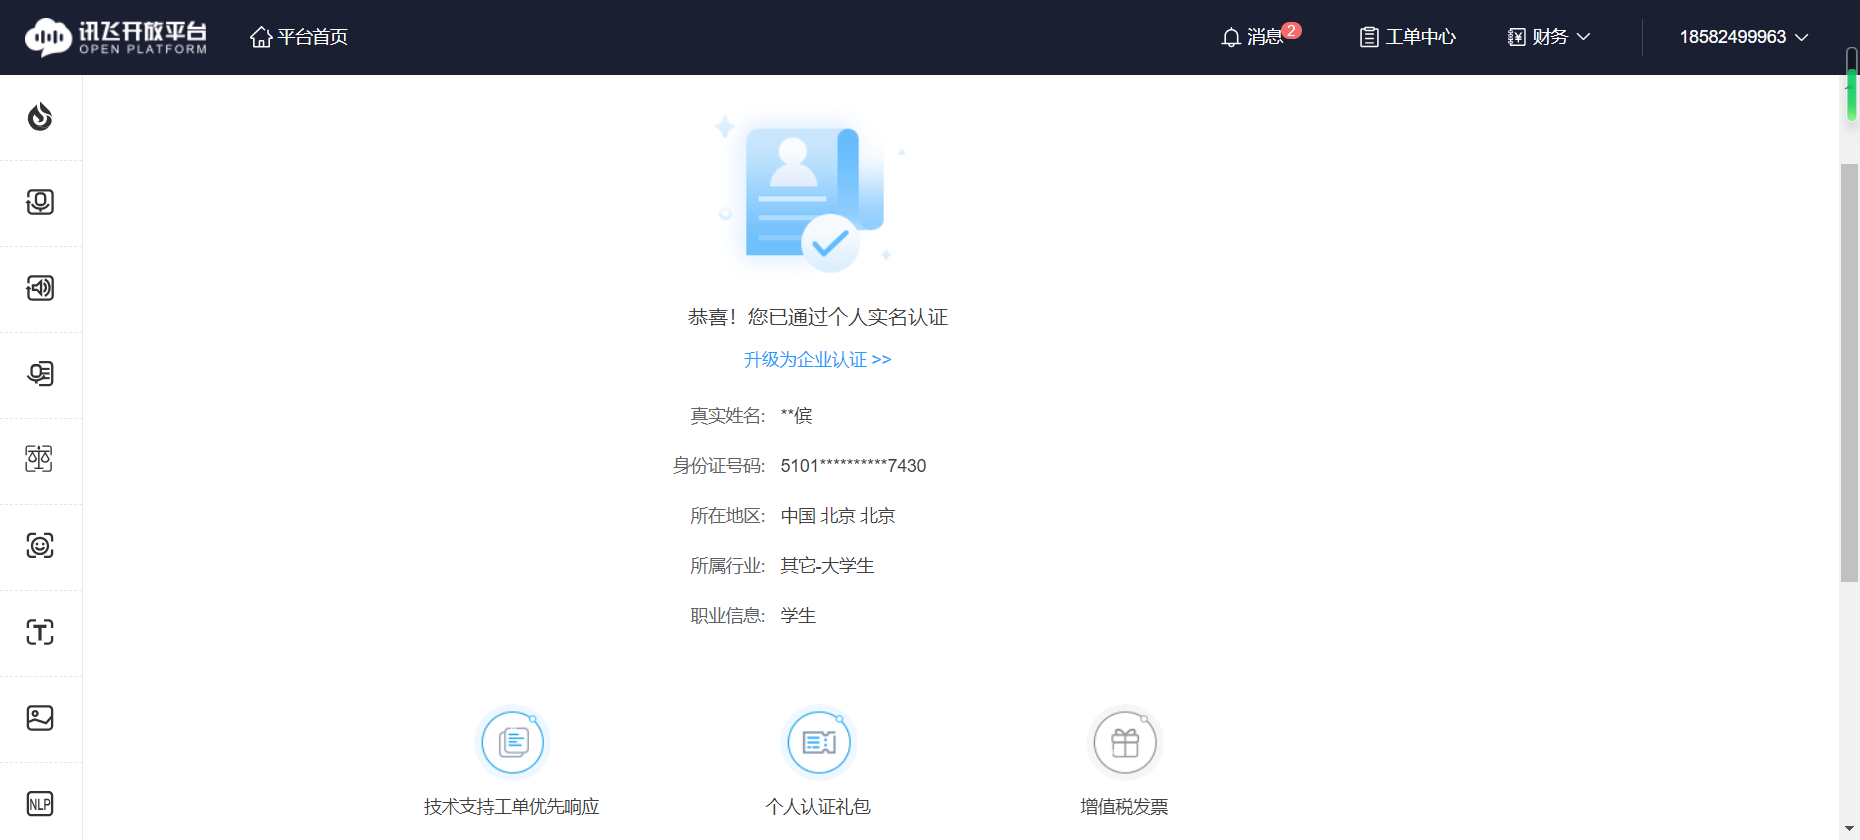Click the iFlytek Open Platform logo
1860x840 pixels.
coord(116,37)
